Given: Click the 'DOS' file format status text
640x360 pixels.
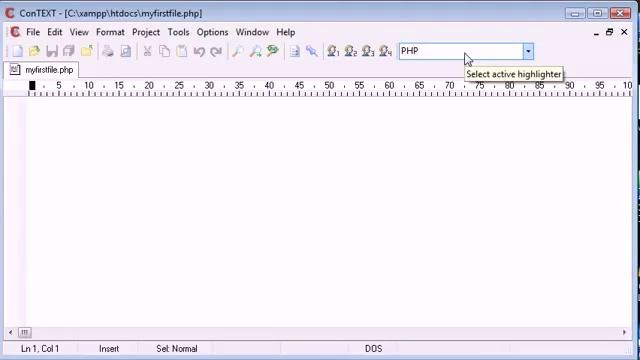Looking at the screenshot, I should coord(373,349).
